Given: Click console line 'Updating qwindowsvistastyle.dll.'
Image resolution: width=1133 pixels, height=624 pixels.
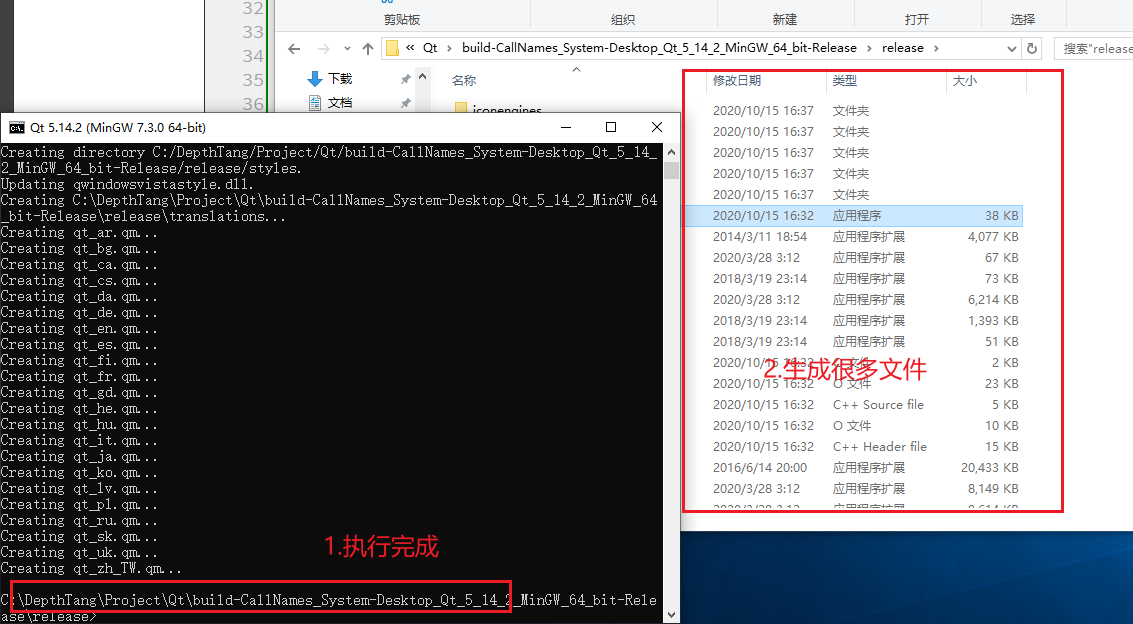Looking at the screenshot, I should click(x=127, y=184).
